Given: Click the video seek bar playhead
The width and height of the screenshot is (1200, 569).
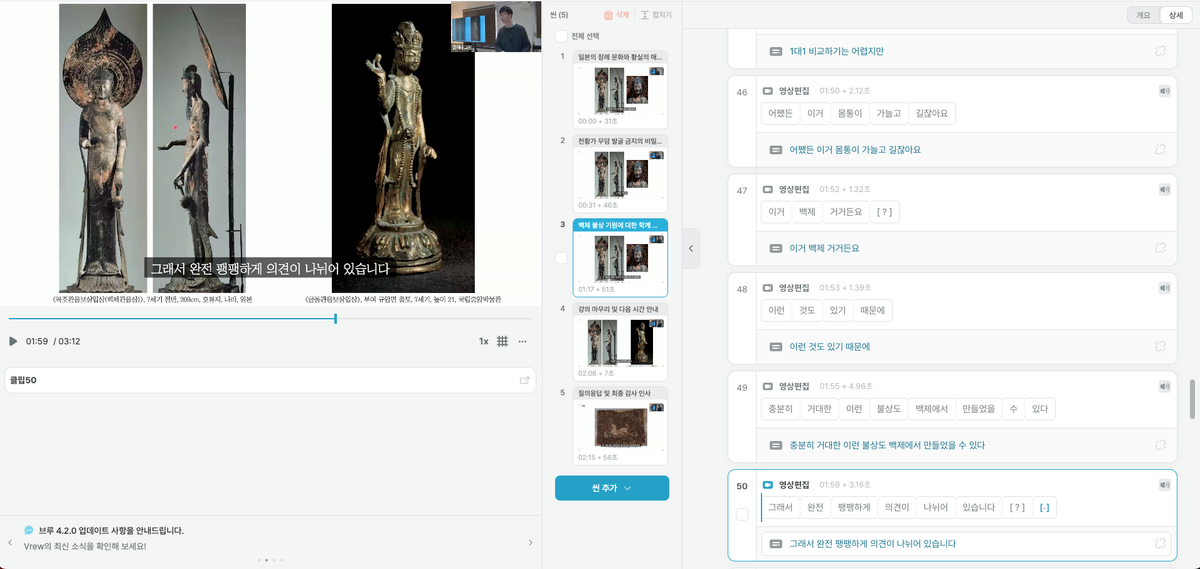Looking at the screenshot, I should [335, 319].
